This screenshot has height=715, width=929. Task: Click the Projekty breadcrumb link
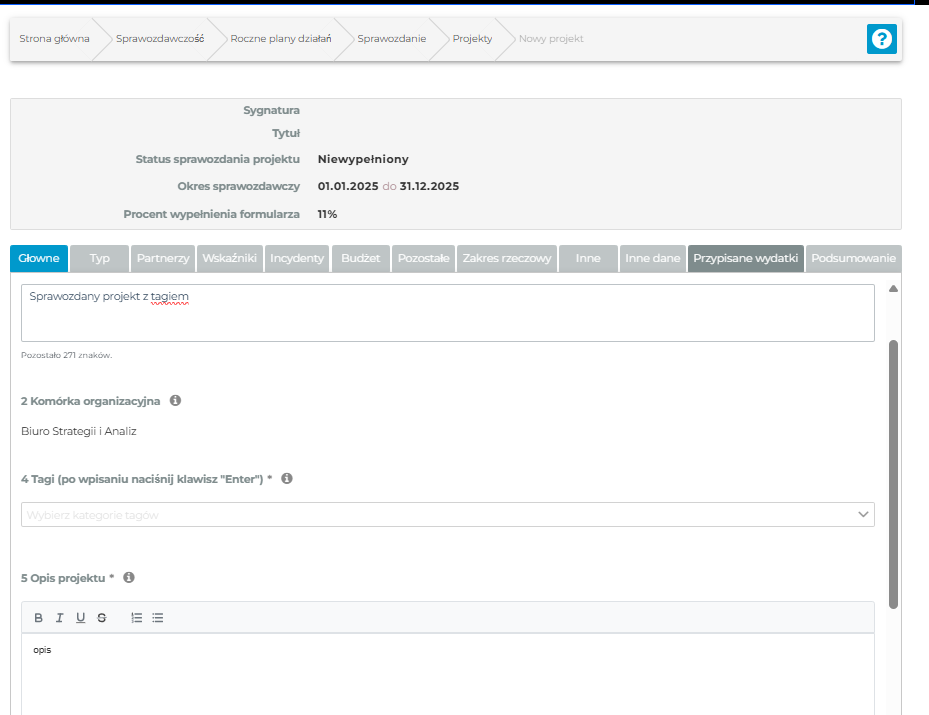(x=472, y=39)
